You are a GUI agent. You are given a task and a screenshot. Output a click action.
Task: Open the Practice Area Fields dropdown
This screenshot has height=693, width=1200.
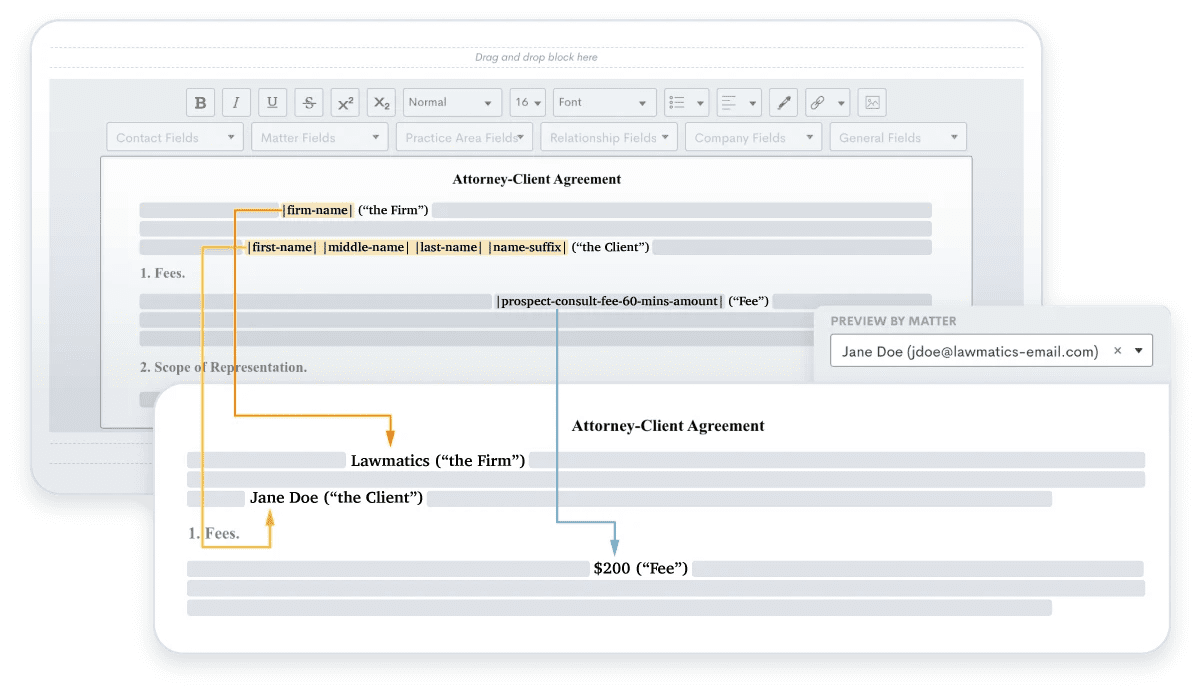tap(464, 137)
